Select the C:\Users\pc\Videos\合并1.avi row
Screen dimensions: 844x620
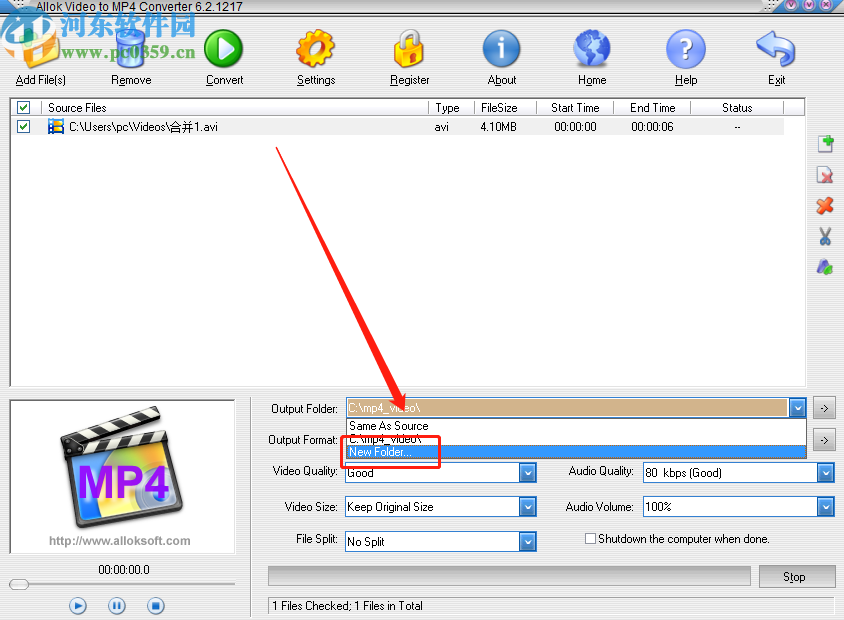(398, 127)
